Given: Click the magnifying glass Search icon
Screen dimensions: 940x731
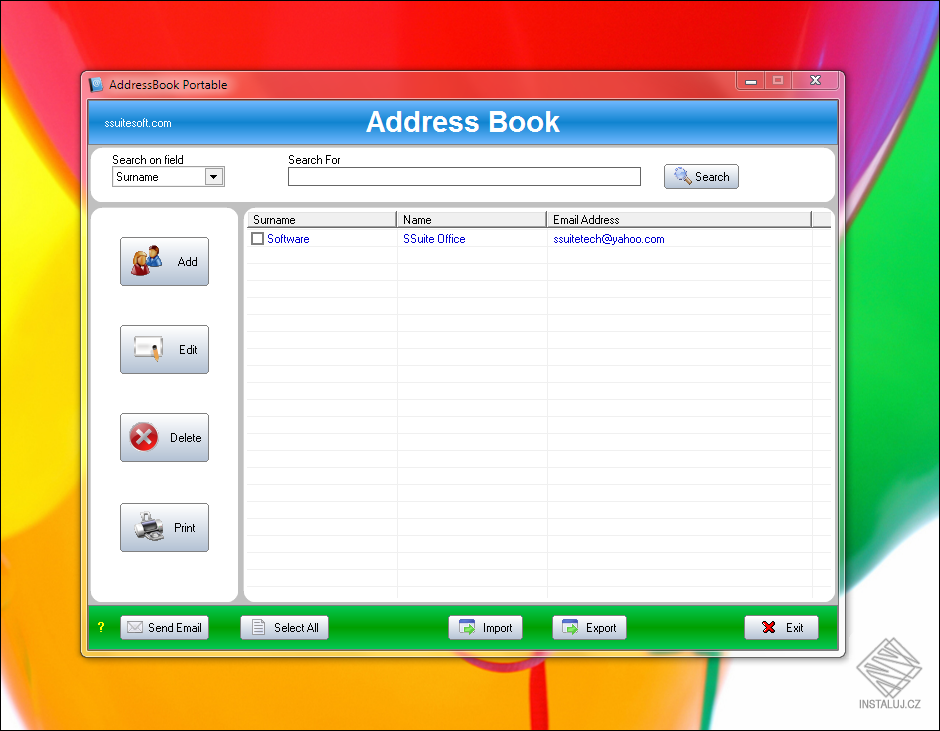Looking at the screenshot, I should (682, 176).
